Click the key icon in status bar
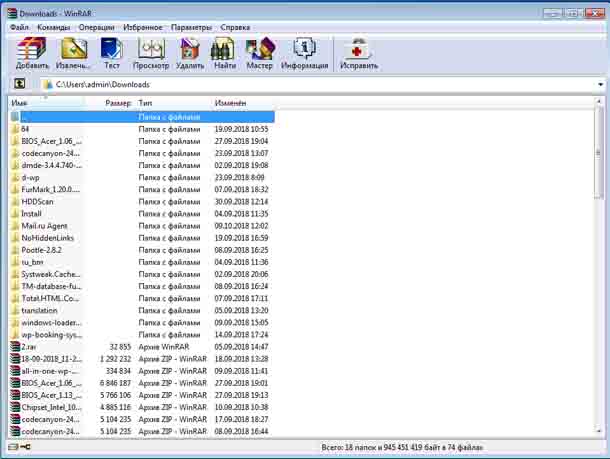 25,447
